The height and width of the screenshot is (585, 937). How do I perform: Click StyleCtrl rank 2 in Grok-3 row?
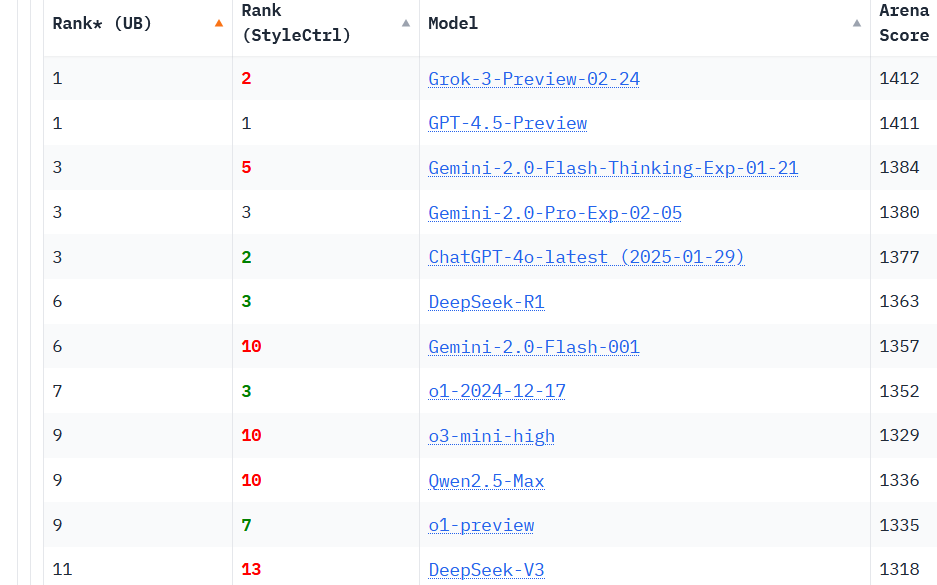click(x=246, y=78)
